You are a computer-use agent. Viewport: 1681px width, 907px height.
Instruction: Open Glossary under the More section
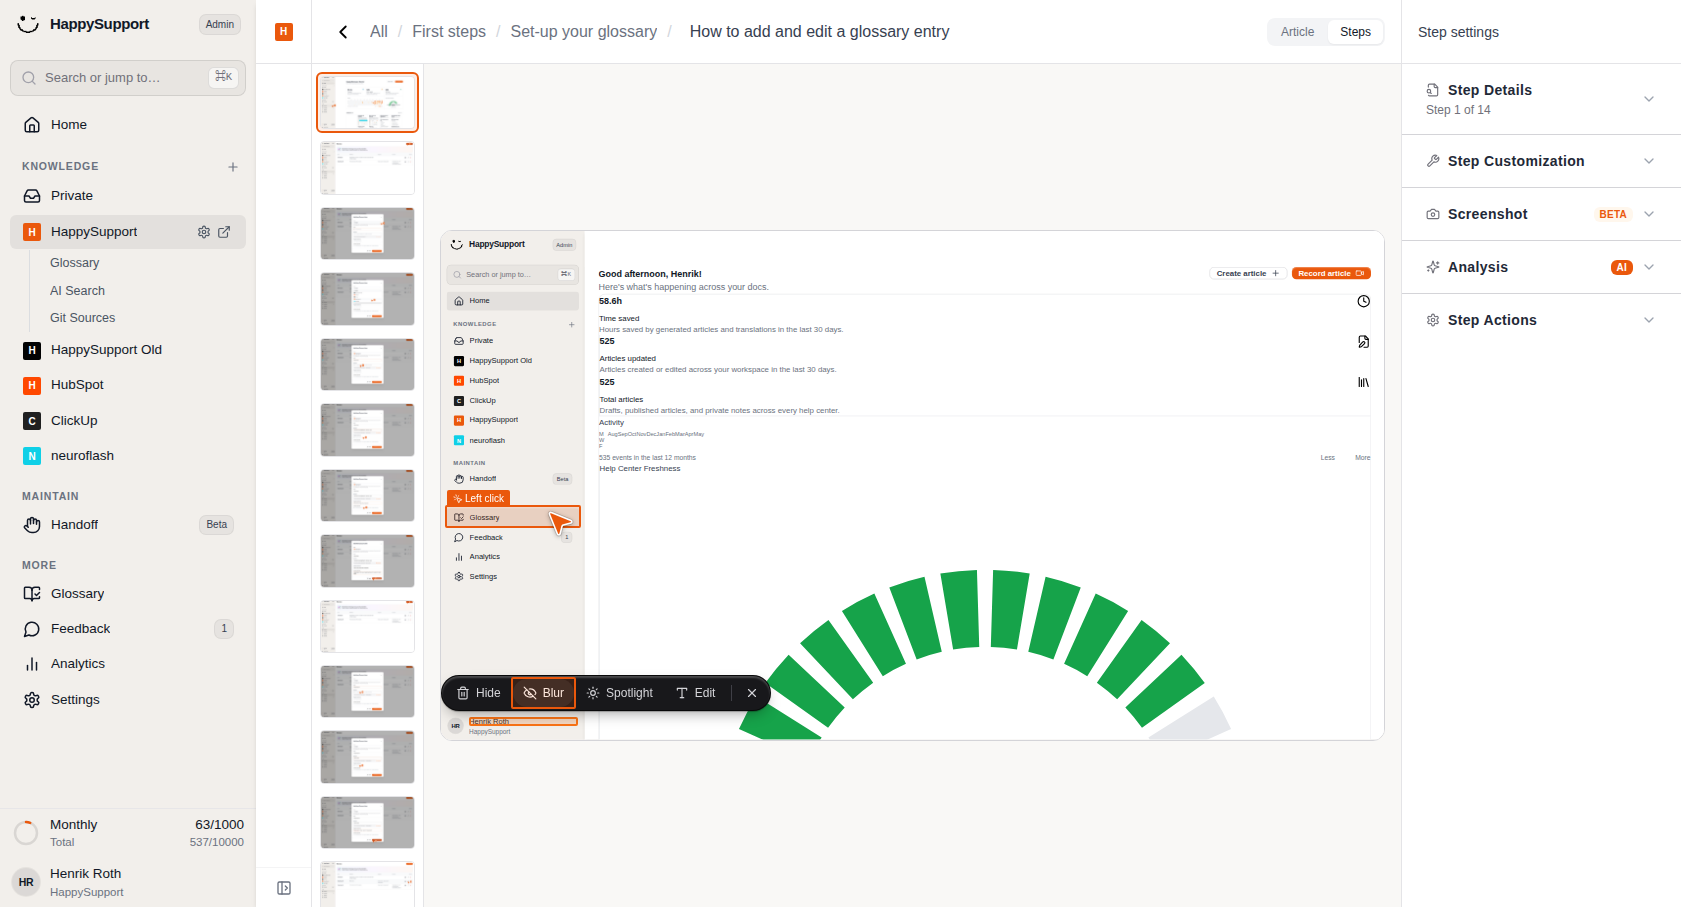(x=128, y=594)
